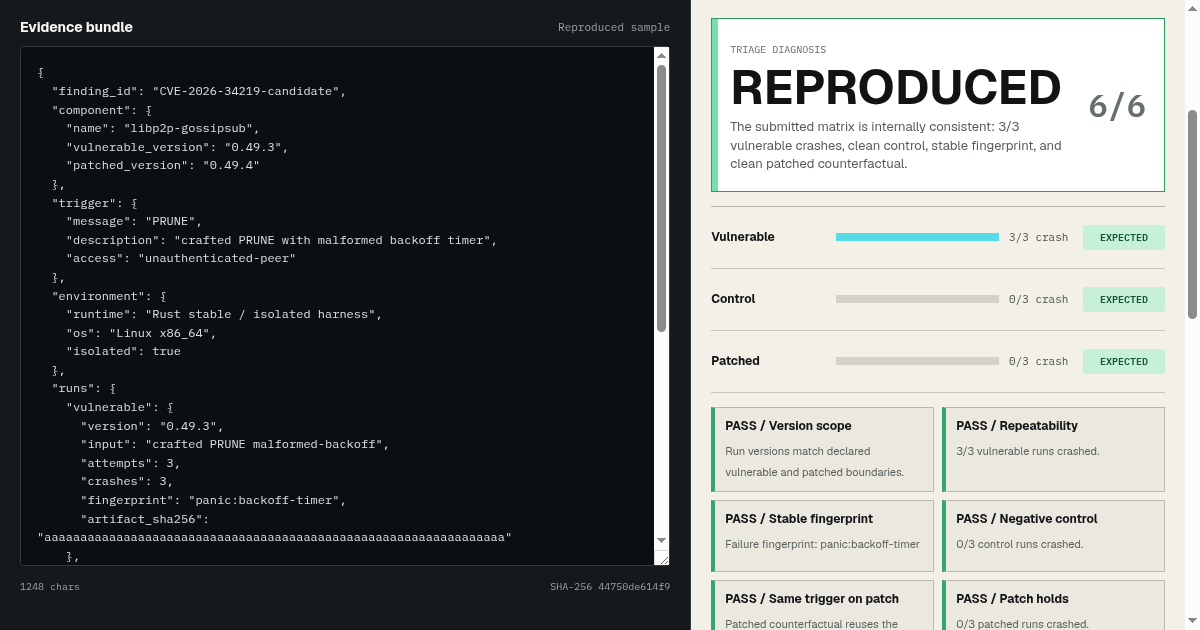
Task: Click the Control '0/3 crash' value
Action: [1038, 300]
